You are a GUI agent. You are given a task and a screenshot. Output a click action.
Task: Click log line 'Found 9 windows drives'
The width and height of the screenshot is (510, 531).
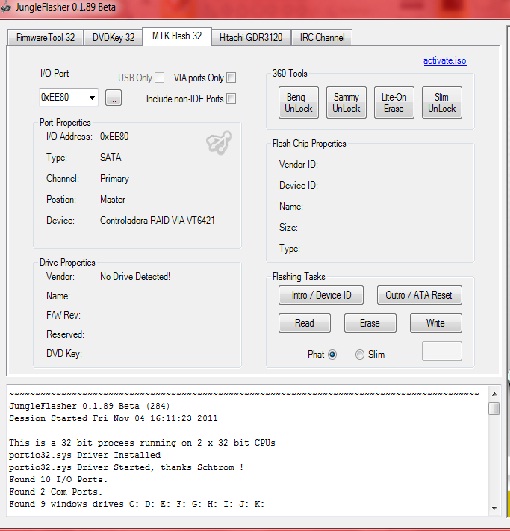[136, 504]
